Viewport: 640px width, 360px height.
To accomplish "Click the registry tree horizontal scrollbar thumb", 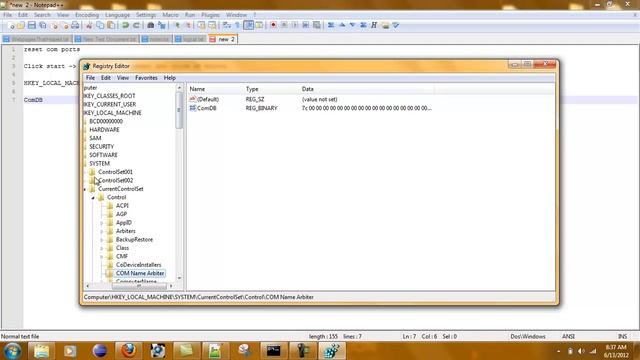I will click(139, 286).
